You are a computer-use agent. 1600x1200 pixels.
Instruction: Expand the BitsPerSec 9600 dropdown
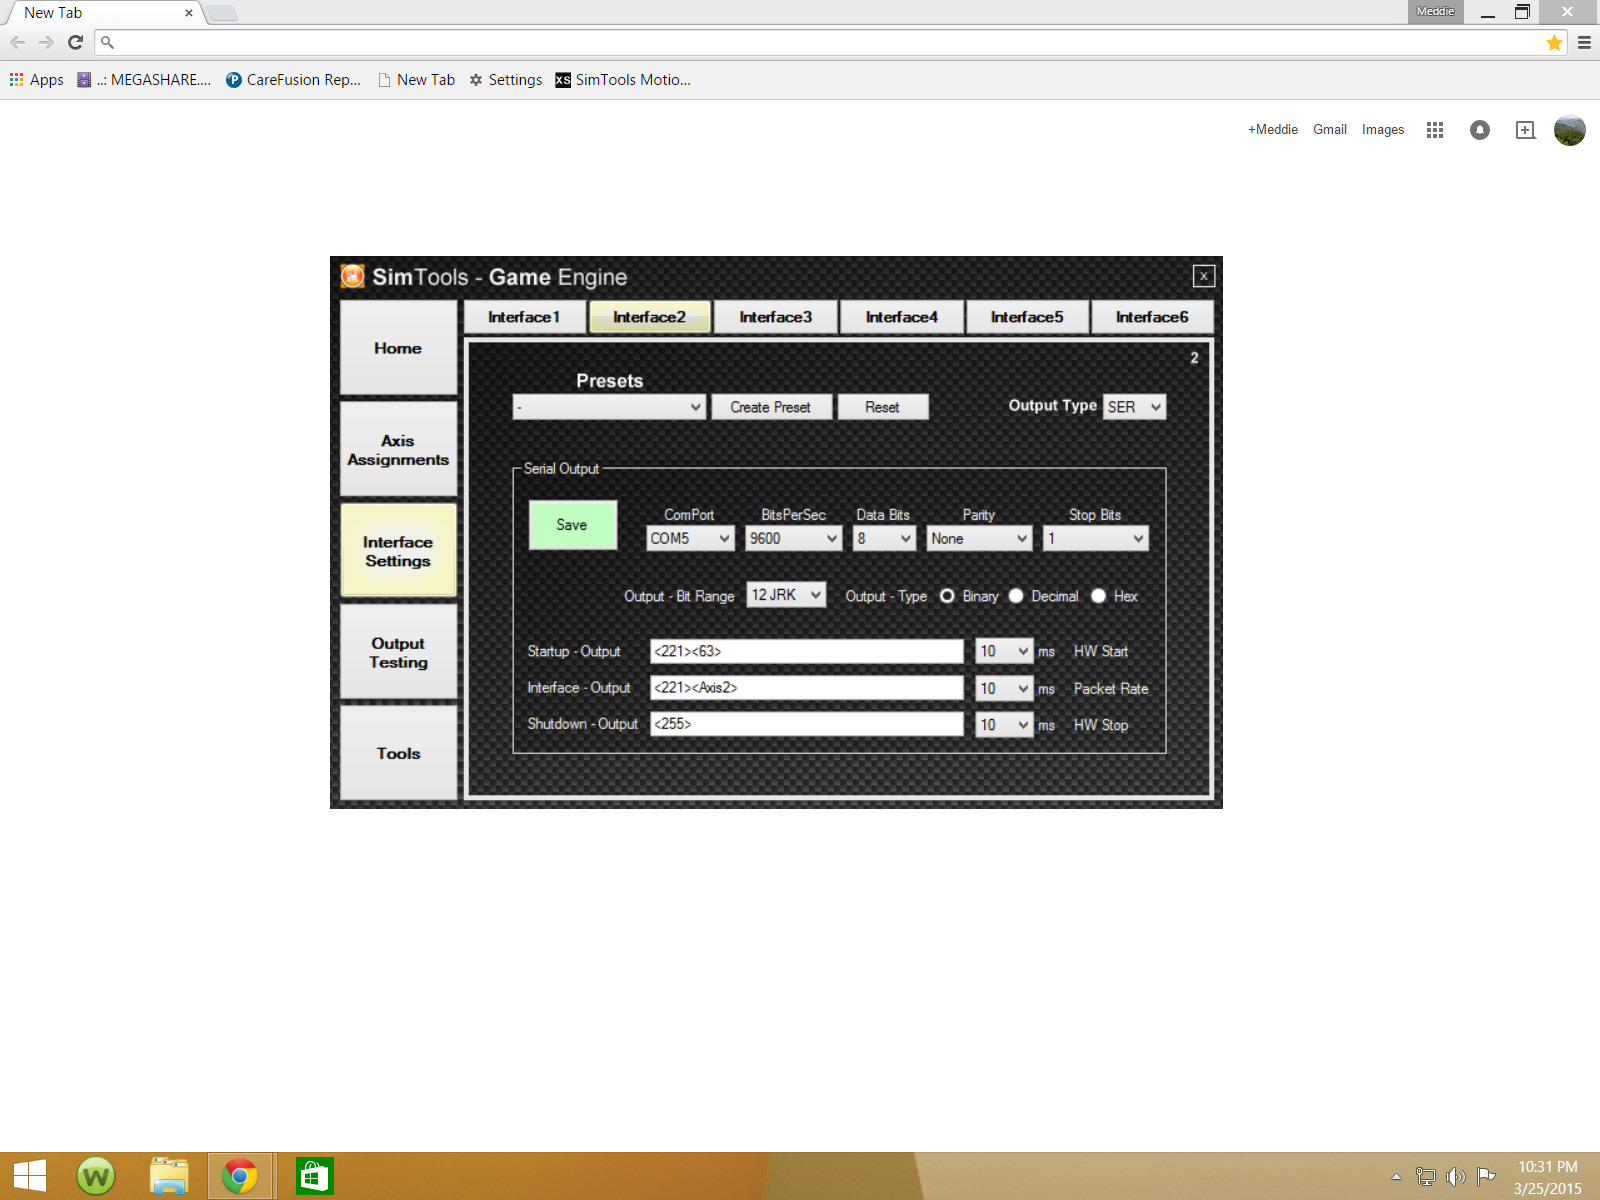pos(794,538)
